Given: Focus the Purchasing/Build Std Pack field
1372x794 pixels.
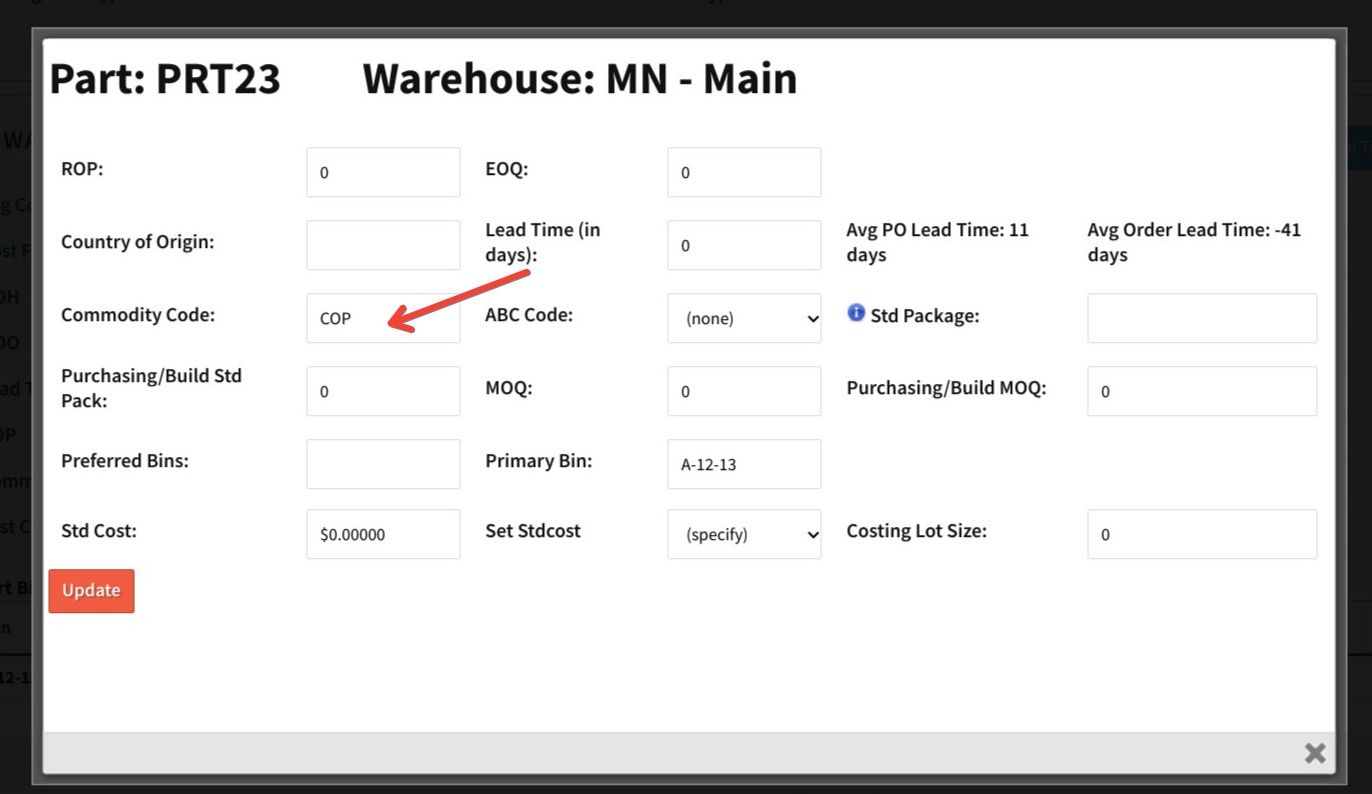Looking at the screenshot, I should coord(383,391).
